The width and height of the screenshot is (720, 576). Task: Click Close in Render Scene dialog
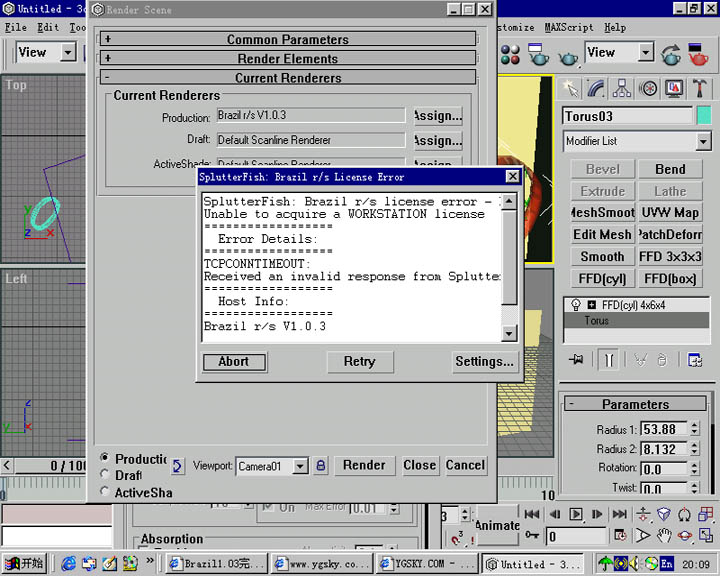(x=420, y=466)
